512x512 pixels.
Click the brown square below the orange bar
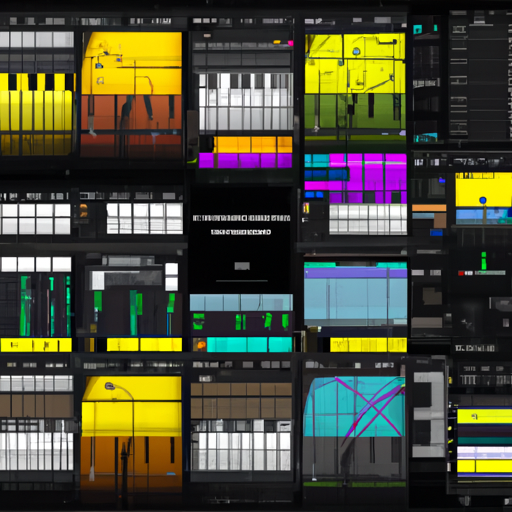coord(440,220)
